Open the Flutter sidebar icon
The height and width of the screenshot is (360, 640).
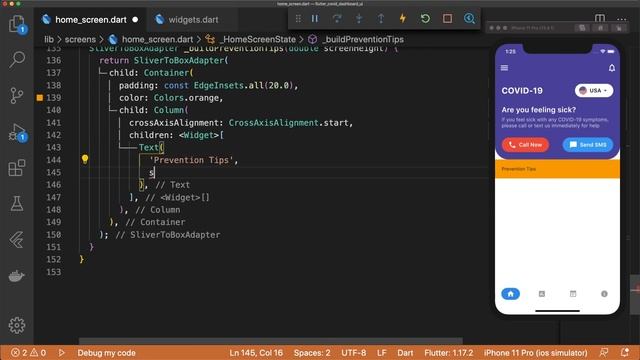click(17, 240)
